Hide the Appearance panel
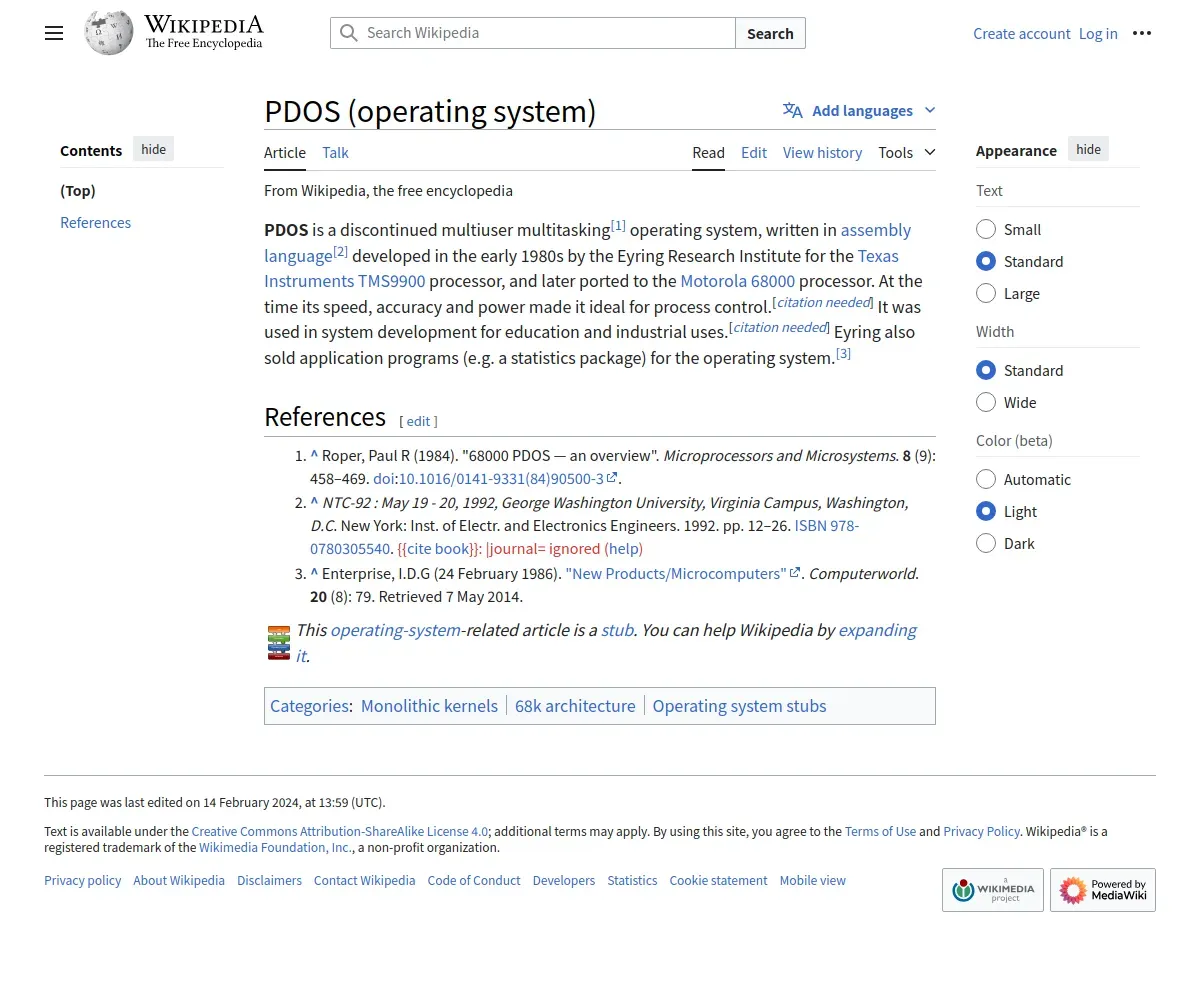The width and height of the screenshot is (1200, 1001). pos(1088,149)
